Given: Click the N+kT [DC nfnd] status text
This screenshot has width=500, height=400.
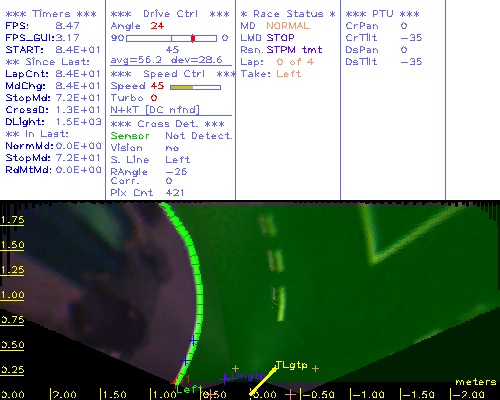Looking at the screenshot, I should point(155,110).
